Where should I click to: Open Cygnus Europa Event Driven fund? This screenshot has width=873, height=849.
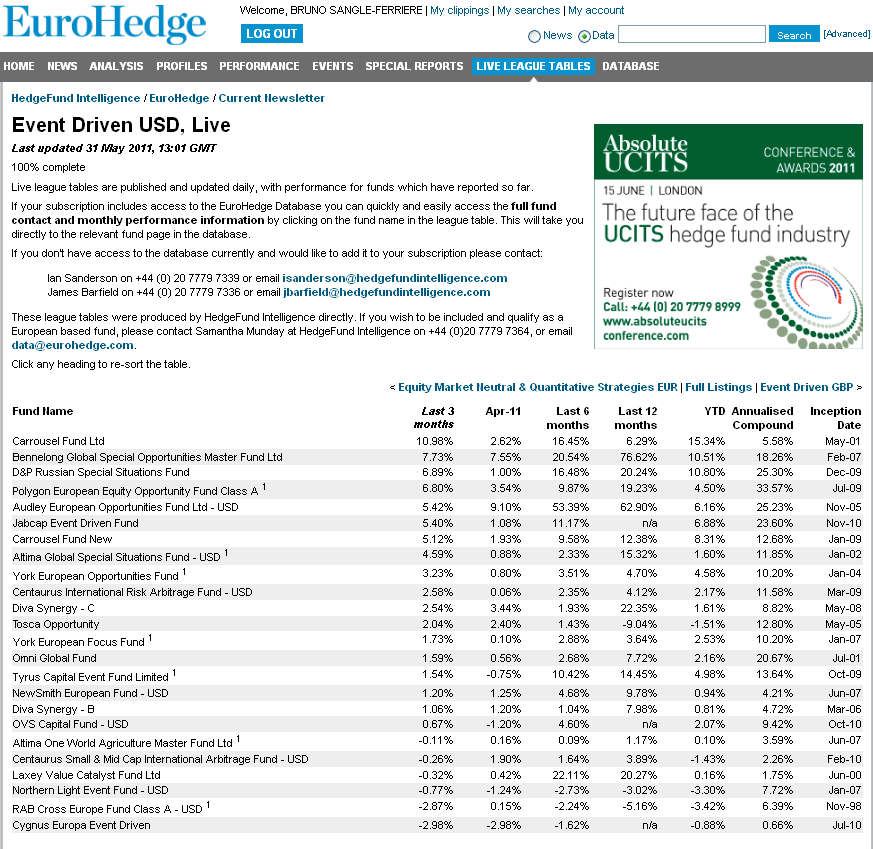click(x=81, y=825)
